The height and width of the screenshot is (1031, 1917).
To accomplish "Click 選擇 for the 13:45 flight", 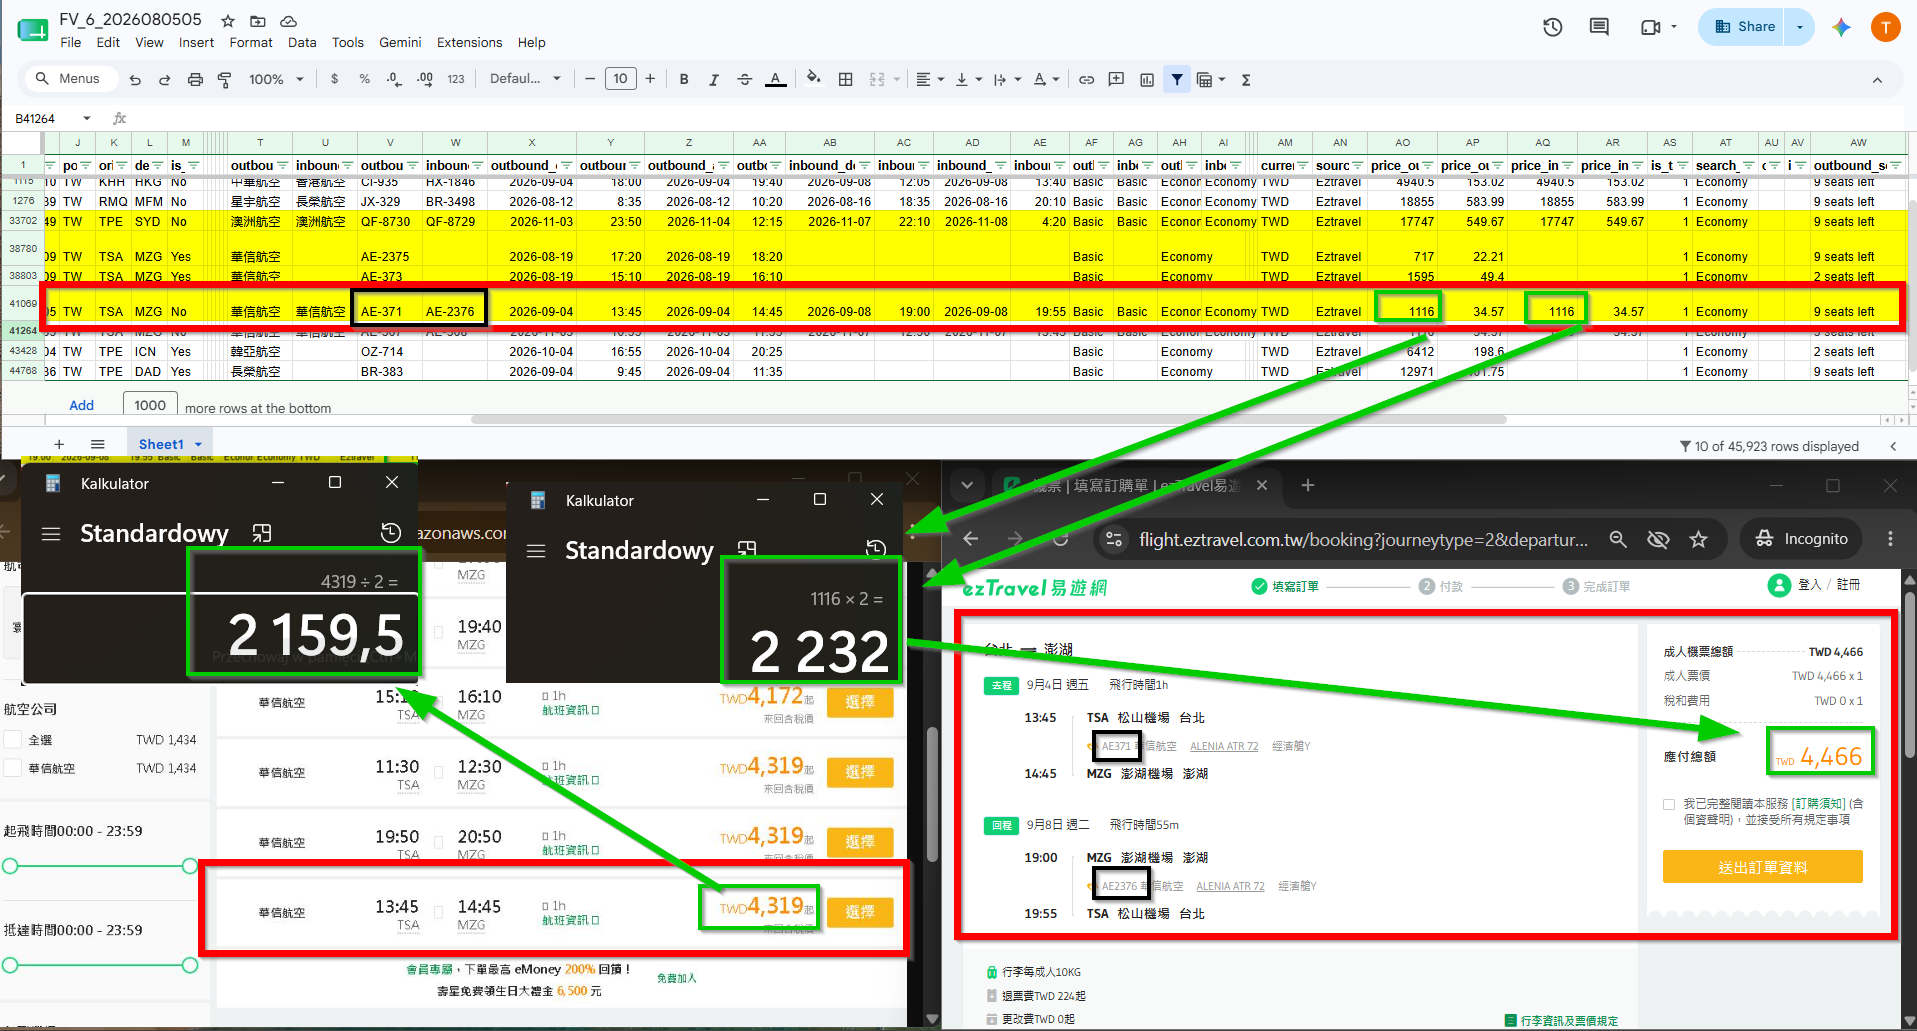I will click(860, 912).
